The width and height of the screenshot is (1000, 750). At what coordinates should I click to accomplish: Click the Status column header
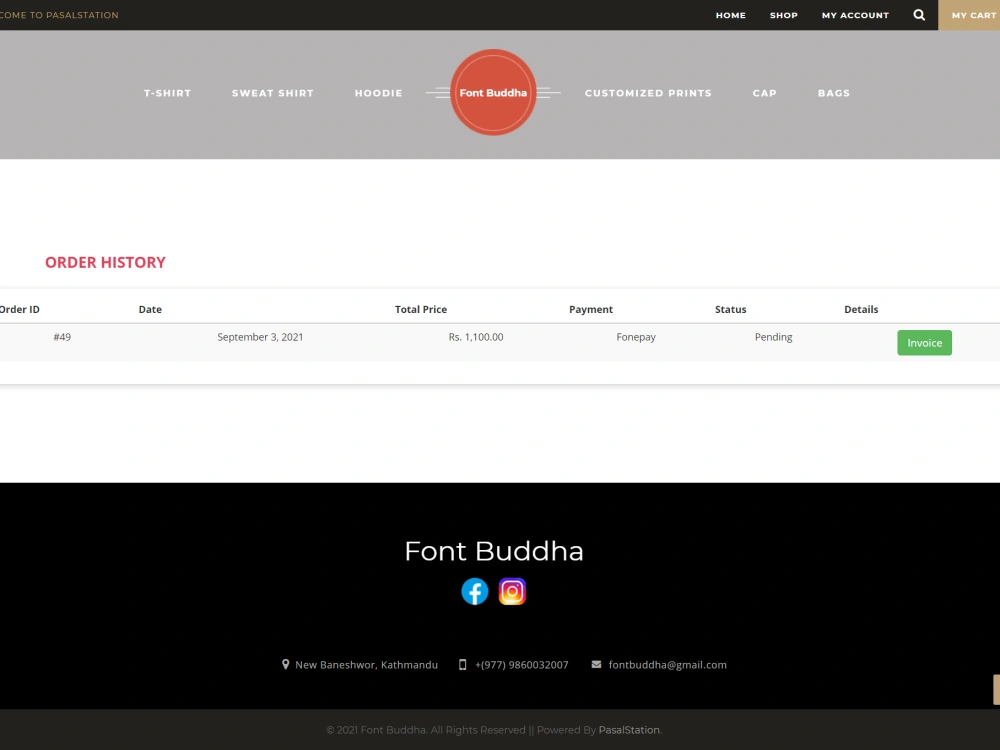730,309
